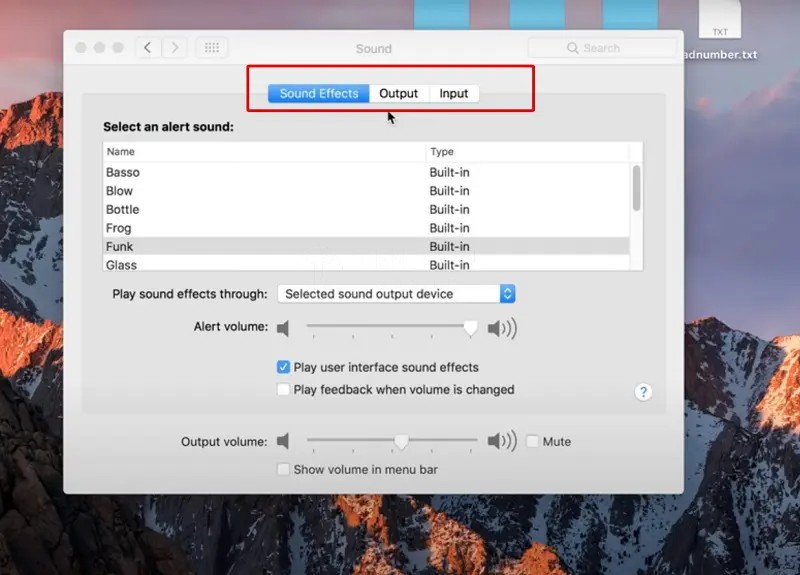Click the help question mark button
This screenshot has width=800, height=575.
tap(644, 391)
